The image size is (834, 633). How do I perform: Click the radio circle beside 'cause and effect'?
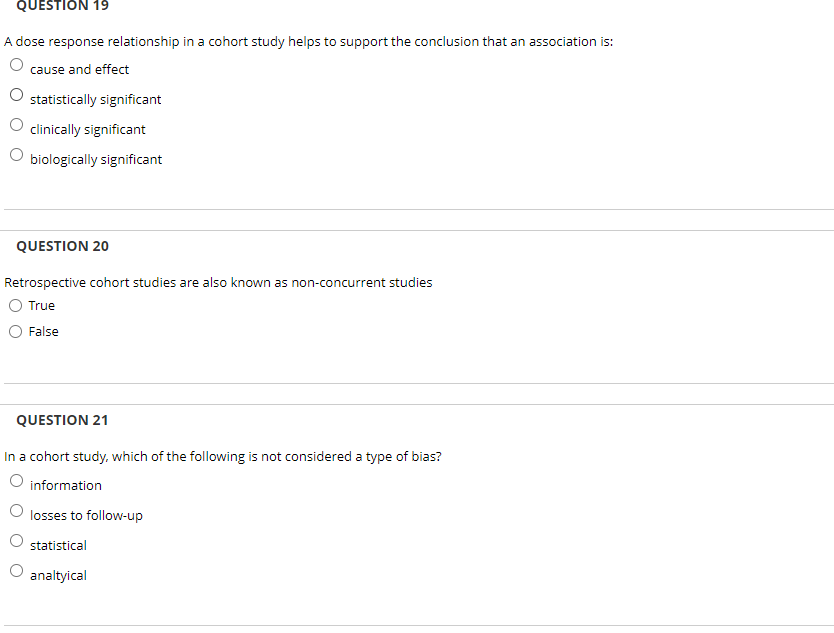point(16,64)
